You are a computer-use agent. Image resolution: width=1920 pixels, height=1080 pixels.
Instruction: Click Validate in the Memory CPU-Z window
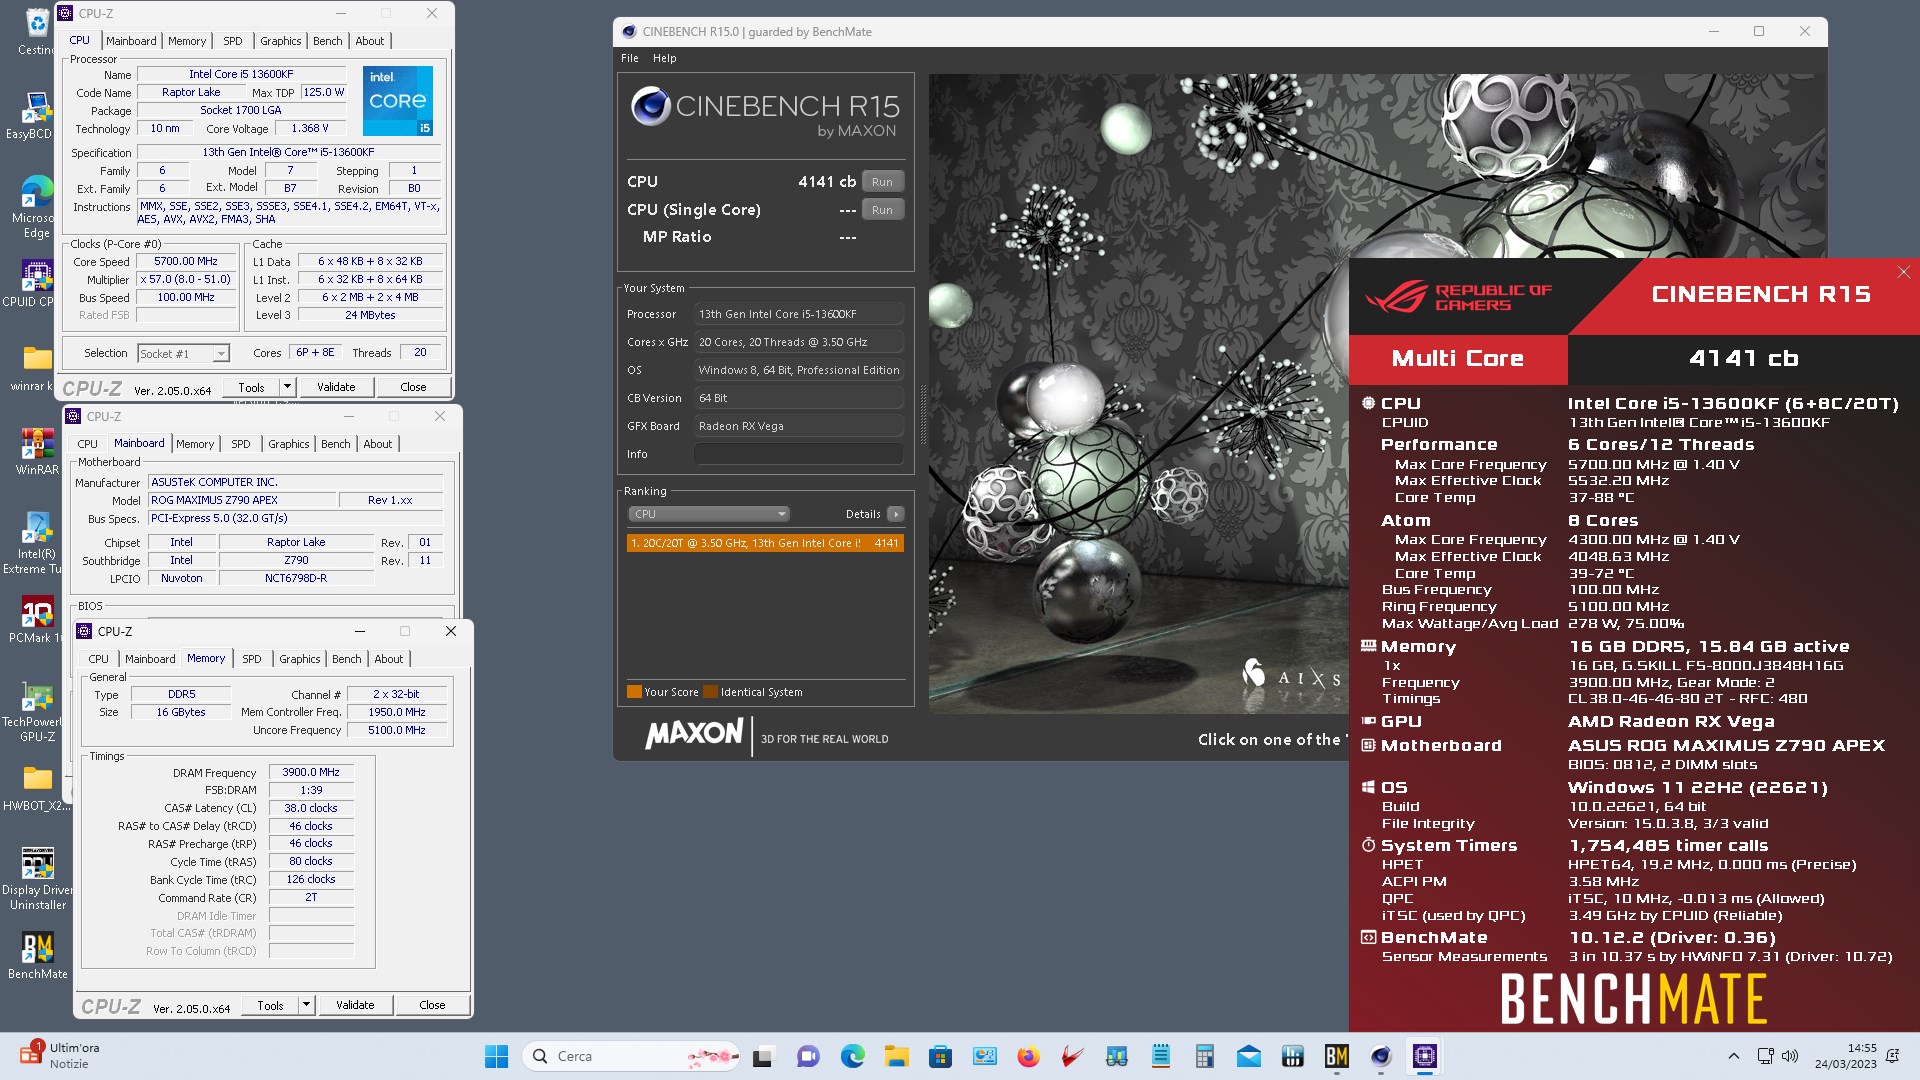(x=355, y=1005)
